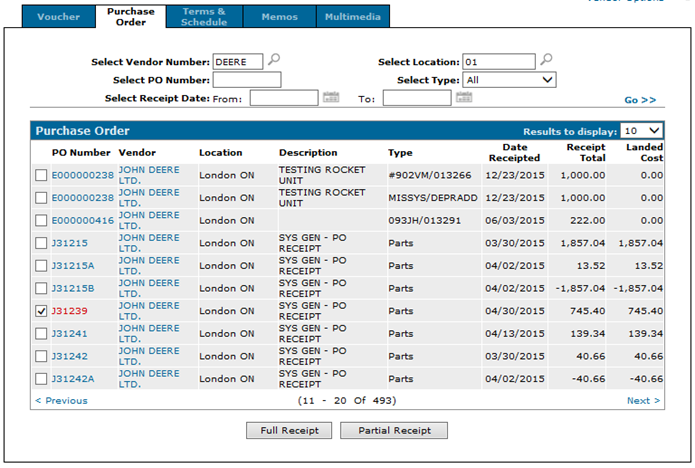Go to the Next results page
This screenshot has width=695, height=468.
tap(643, 401)
